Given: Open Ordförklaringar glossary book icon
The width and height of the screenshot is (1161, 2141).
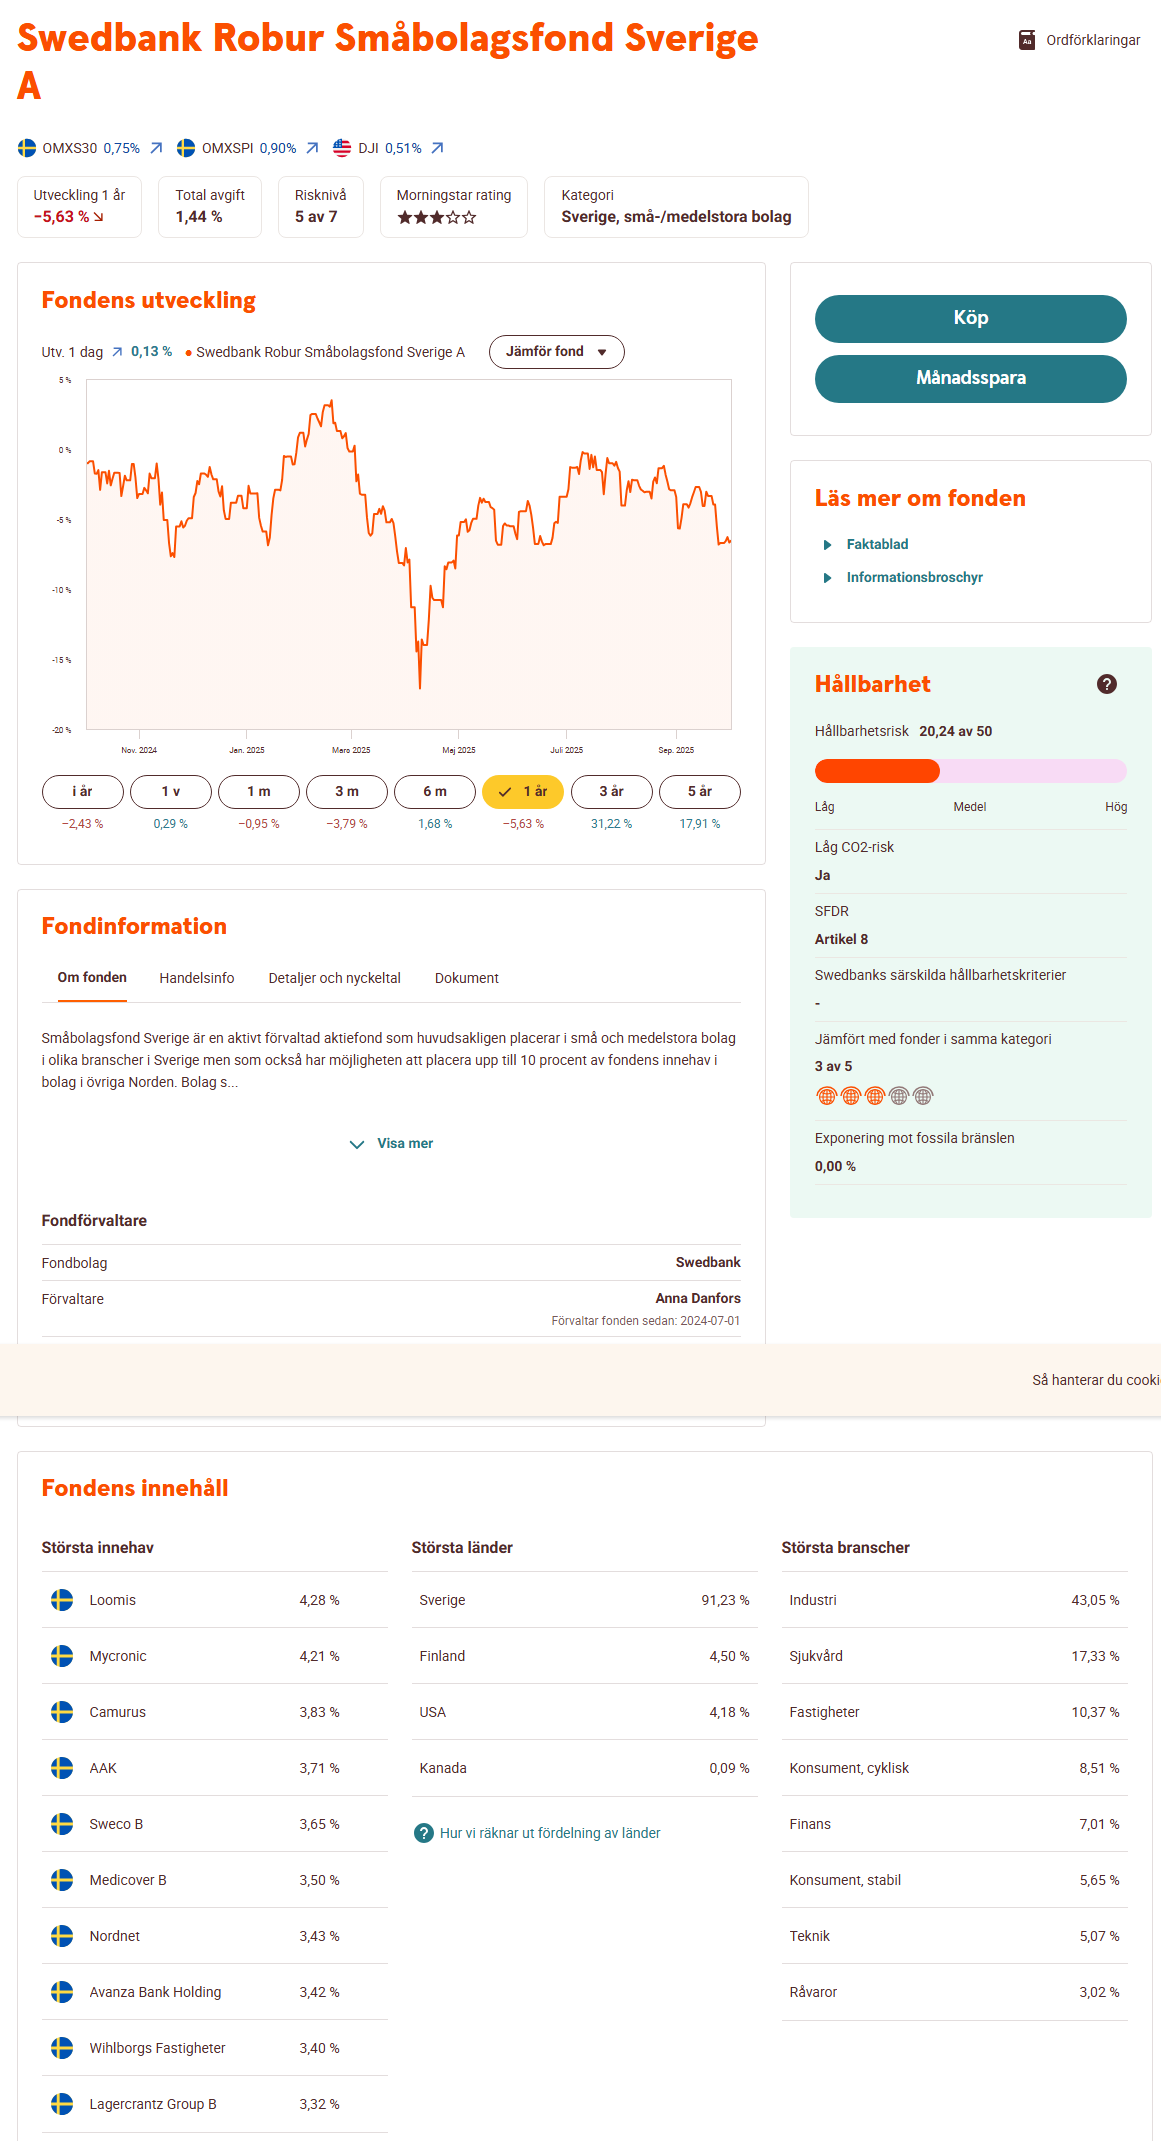Looking at the screenshot, I should click(1026, 40).
